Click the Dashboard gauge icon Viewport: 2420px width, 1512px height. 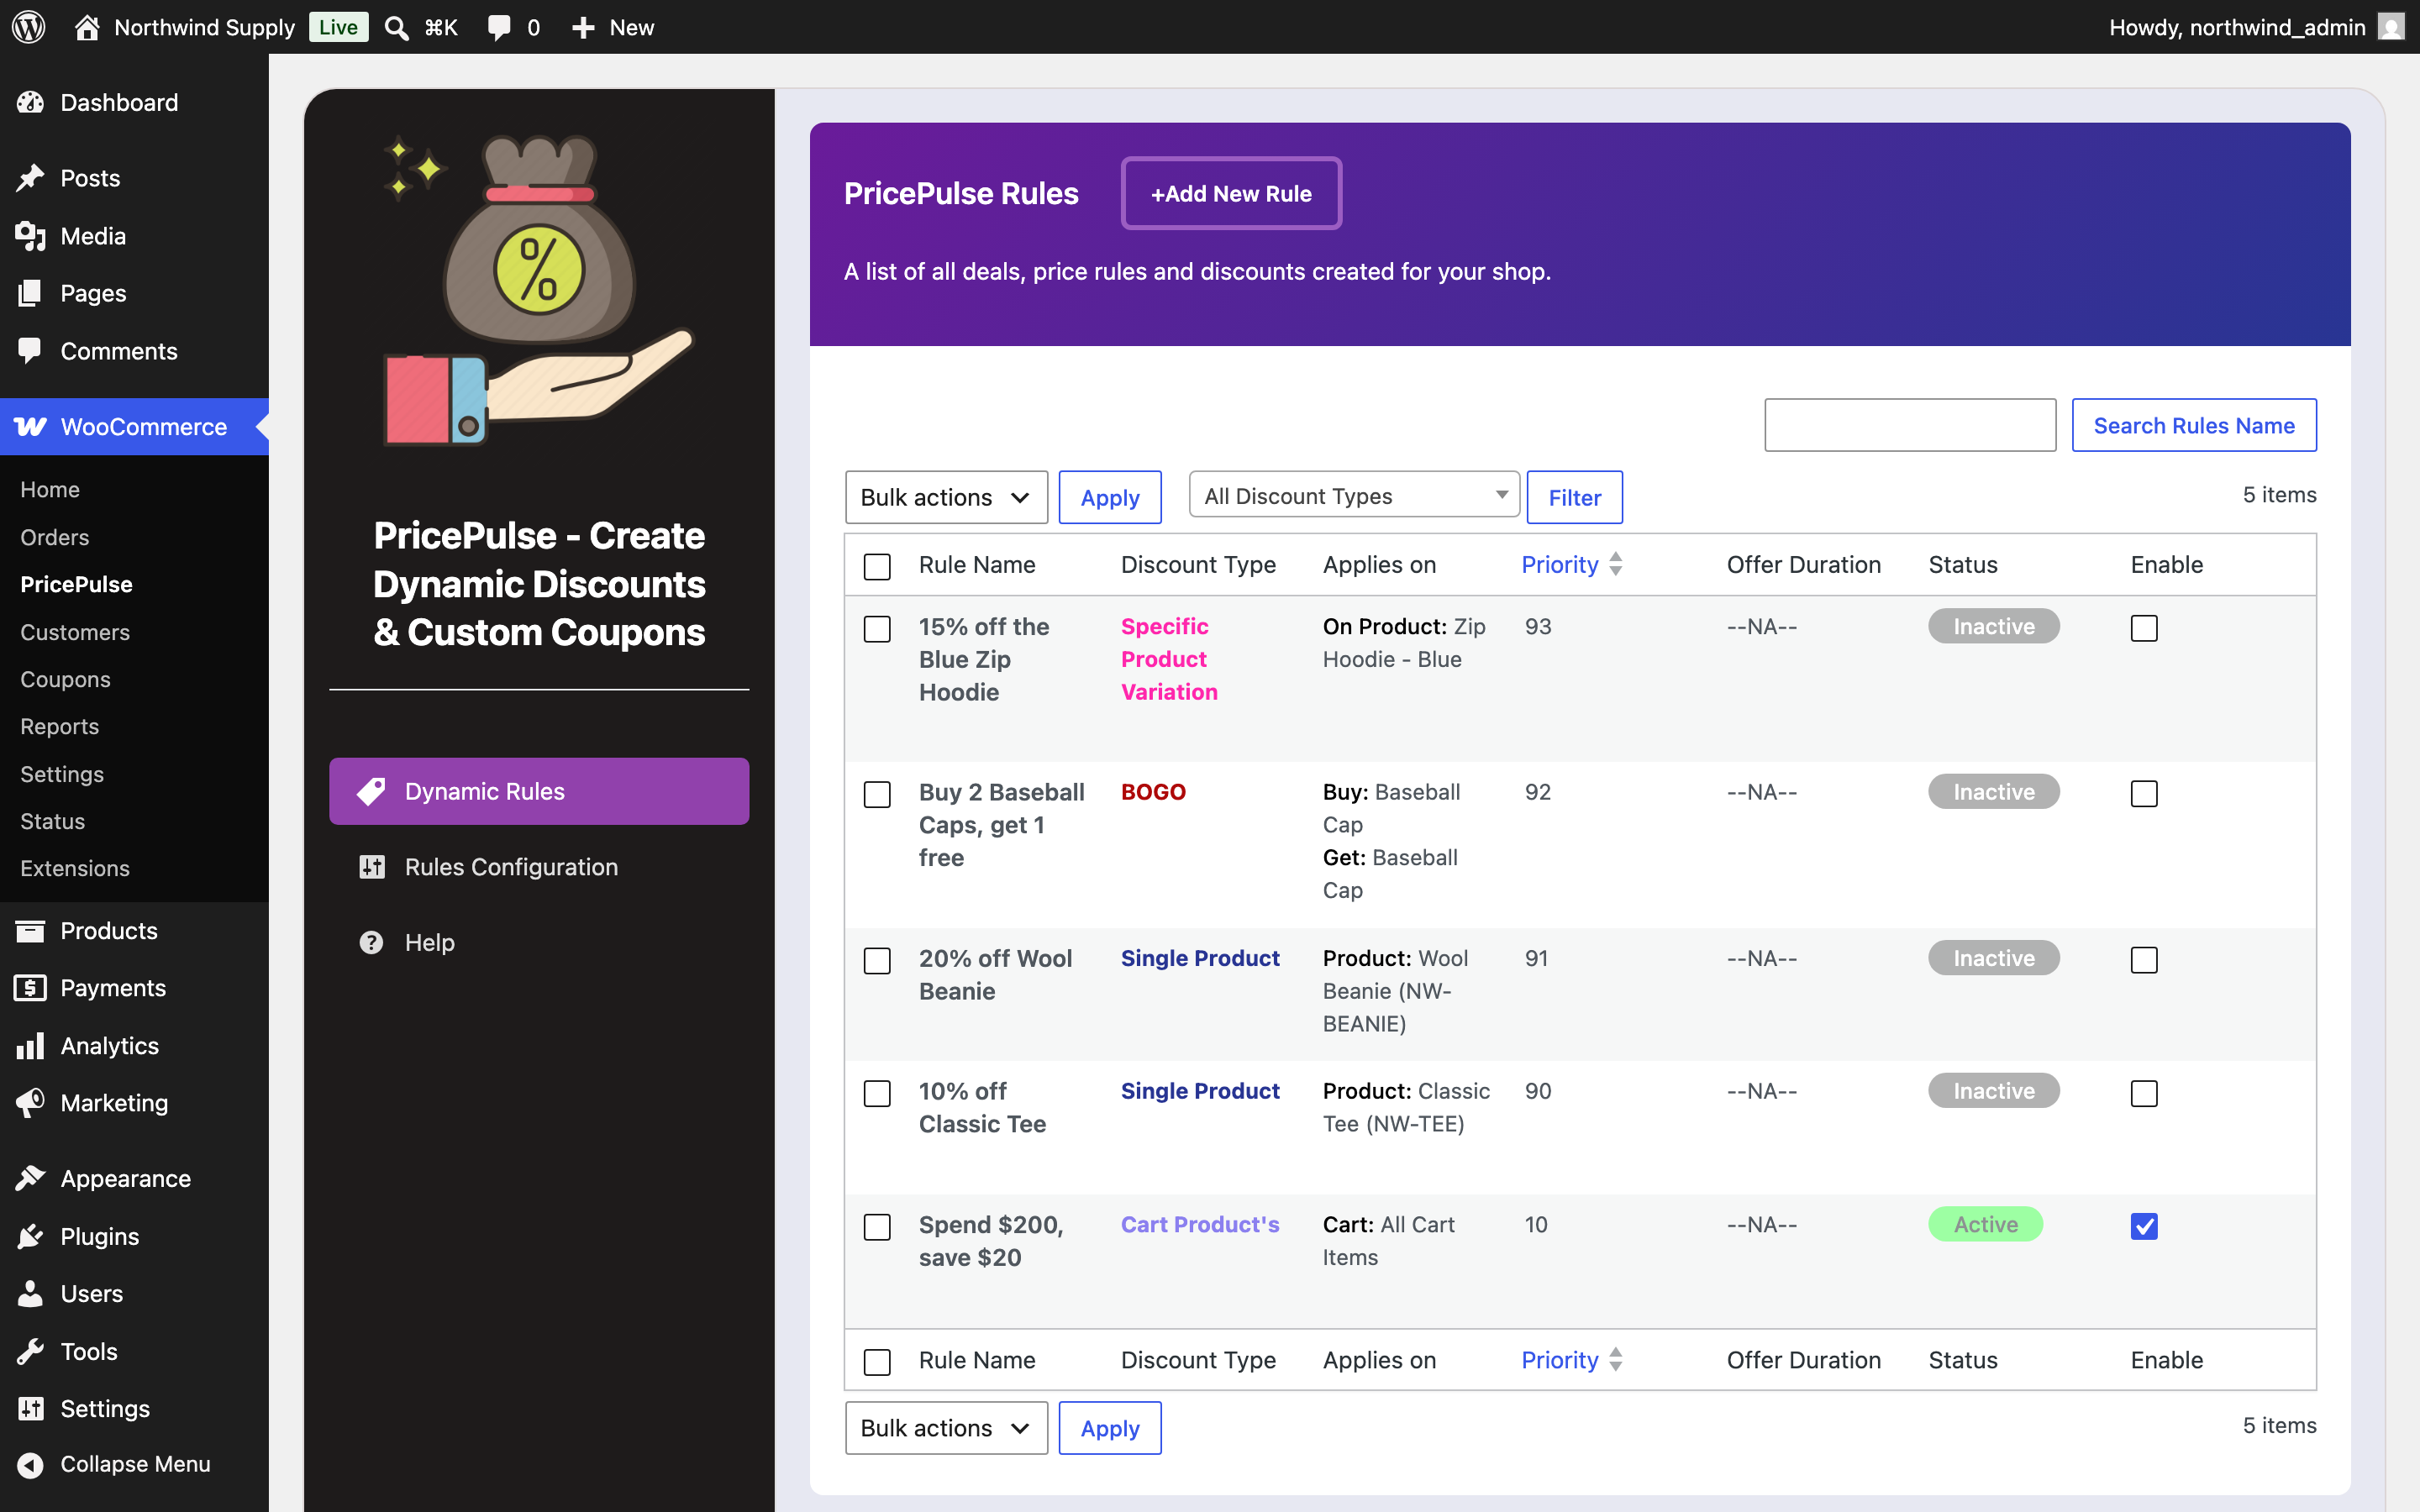(30, 102)
